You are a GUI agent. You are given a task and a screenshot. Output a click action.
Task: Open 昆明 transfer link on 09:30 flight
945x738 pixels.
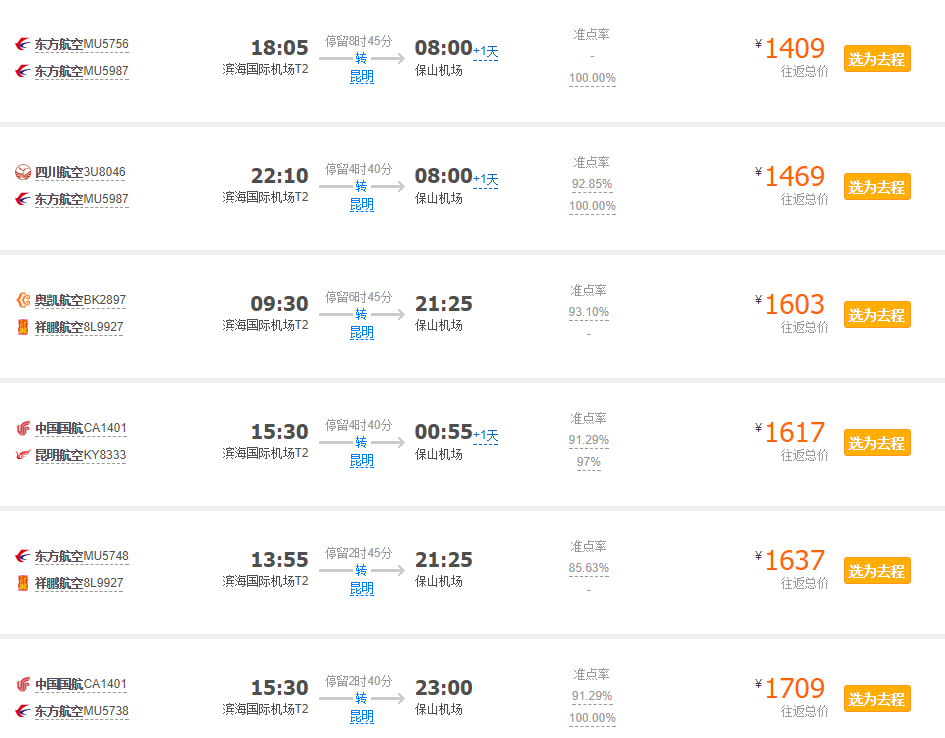[362, 333]
